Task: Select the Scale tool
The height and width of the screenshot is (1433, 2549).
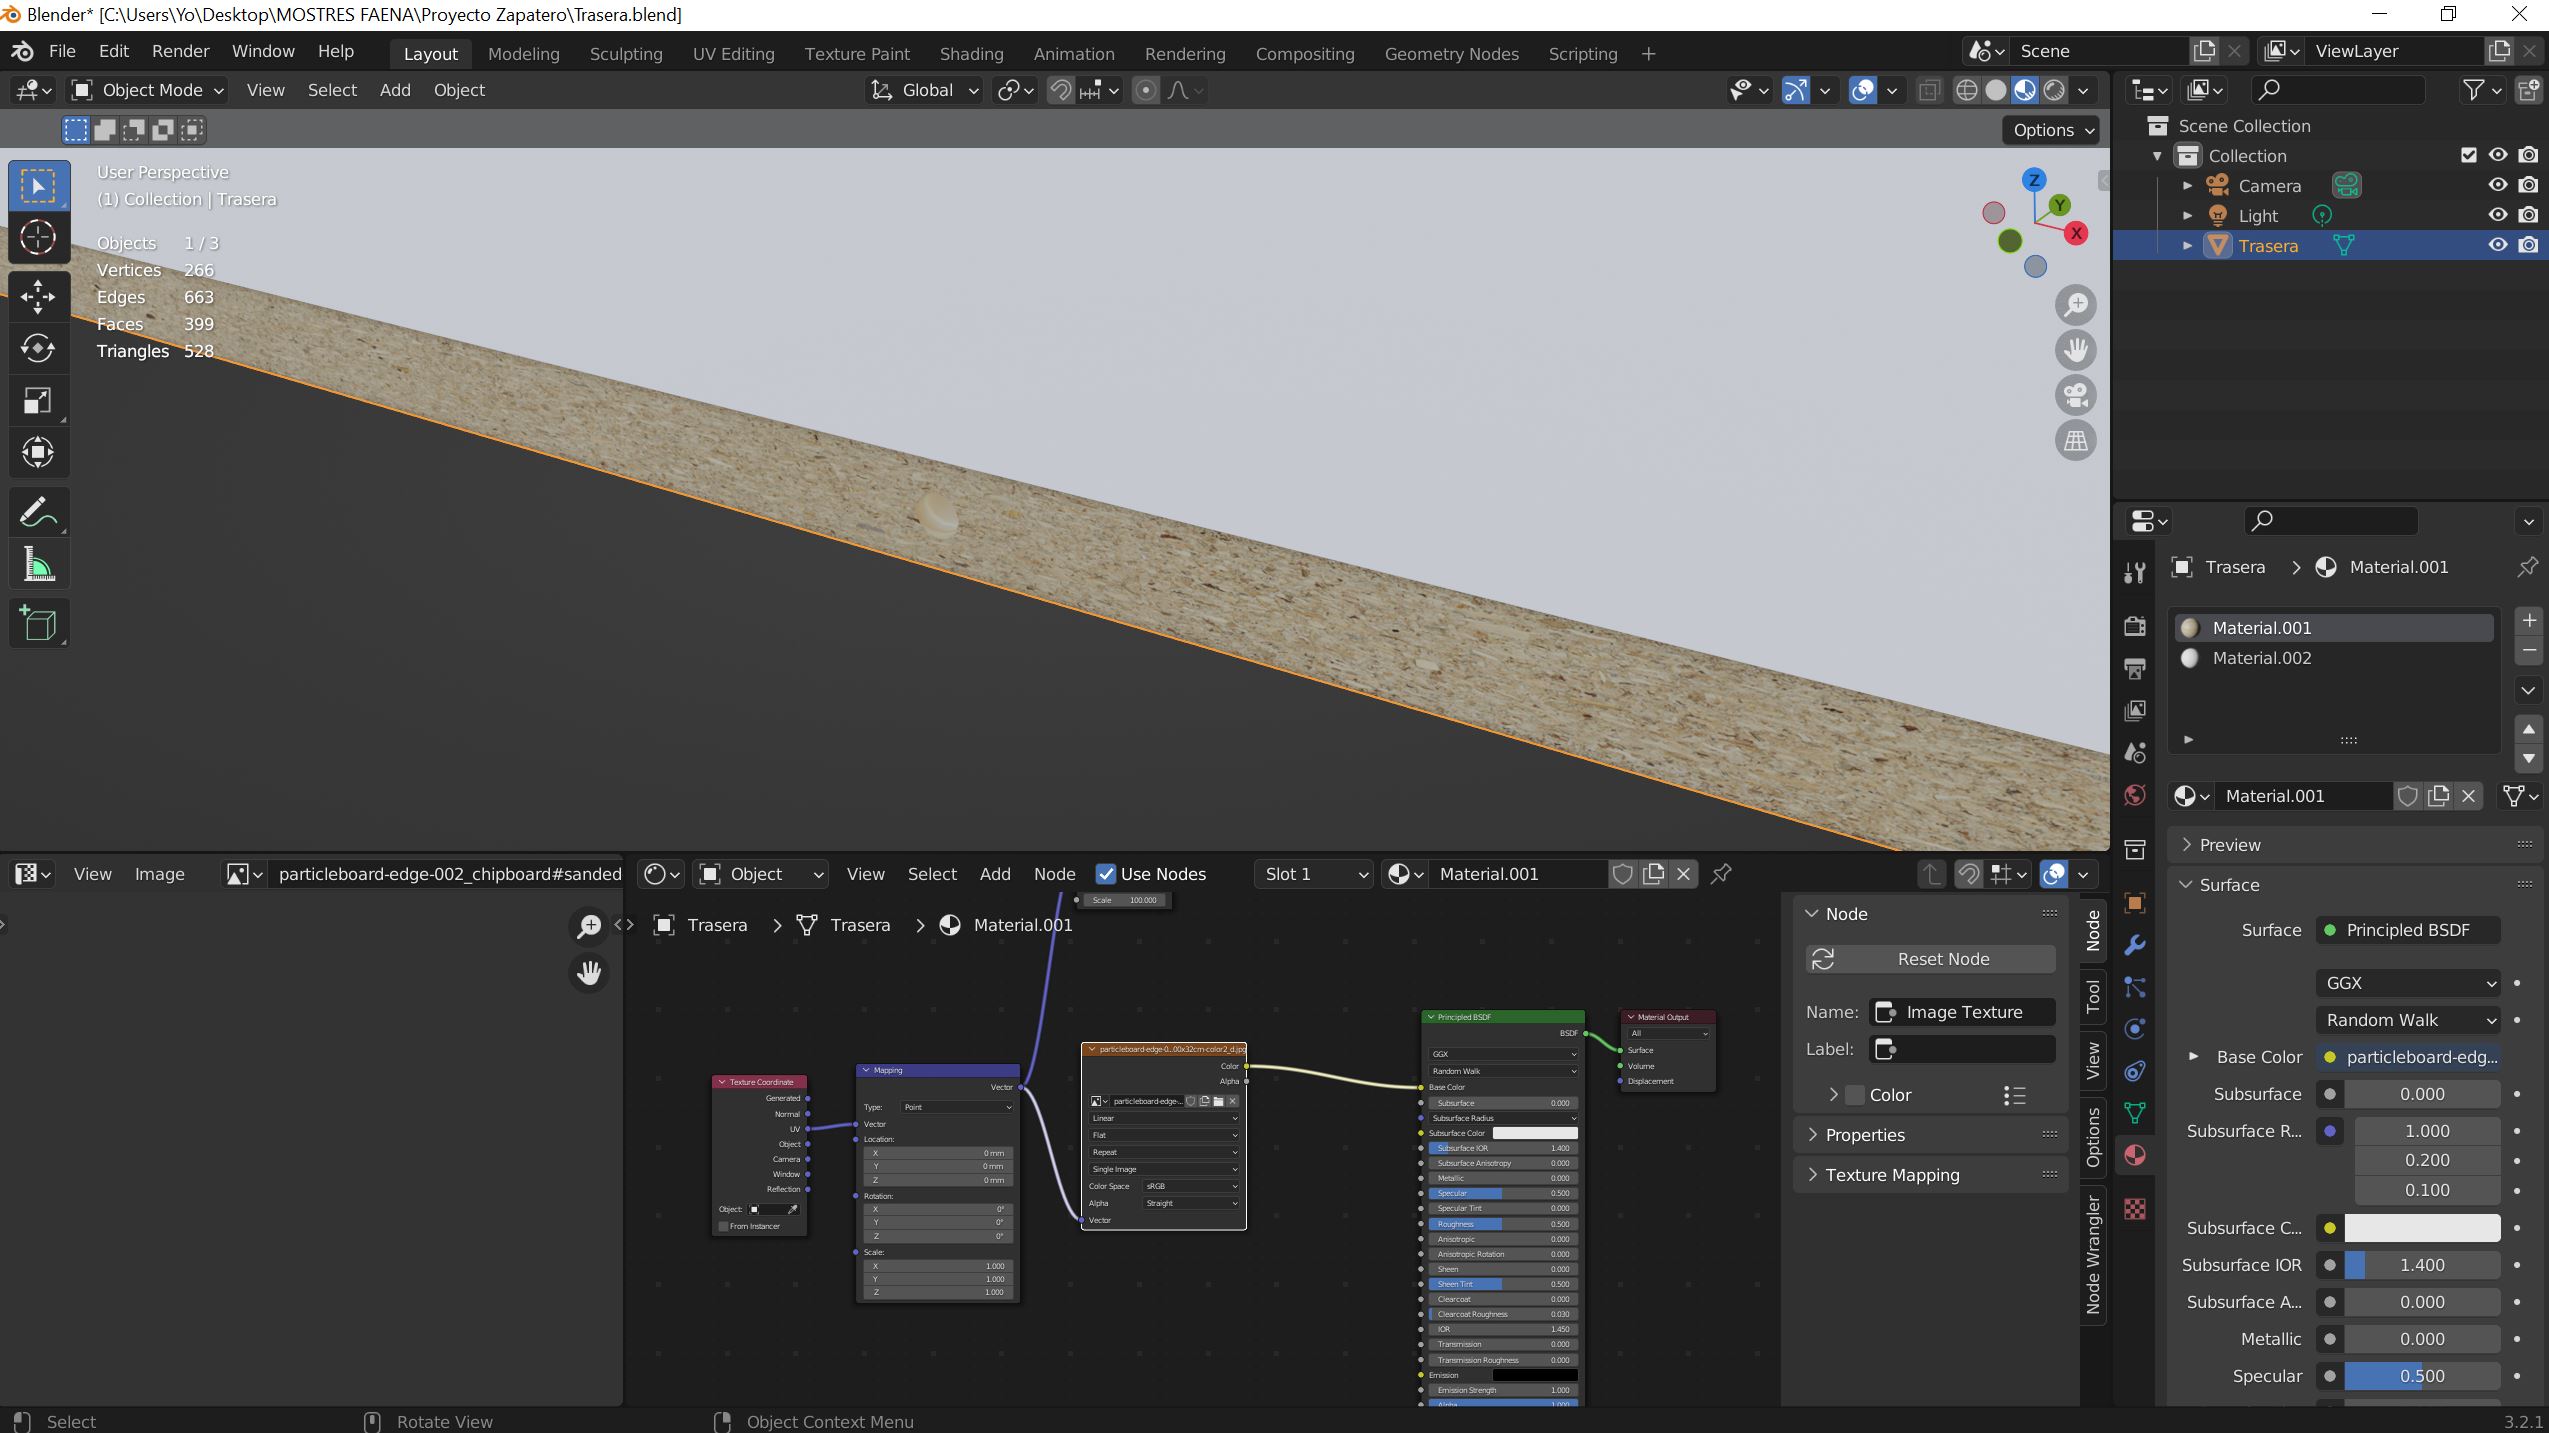Action: [x=38, y=401]
